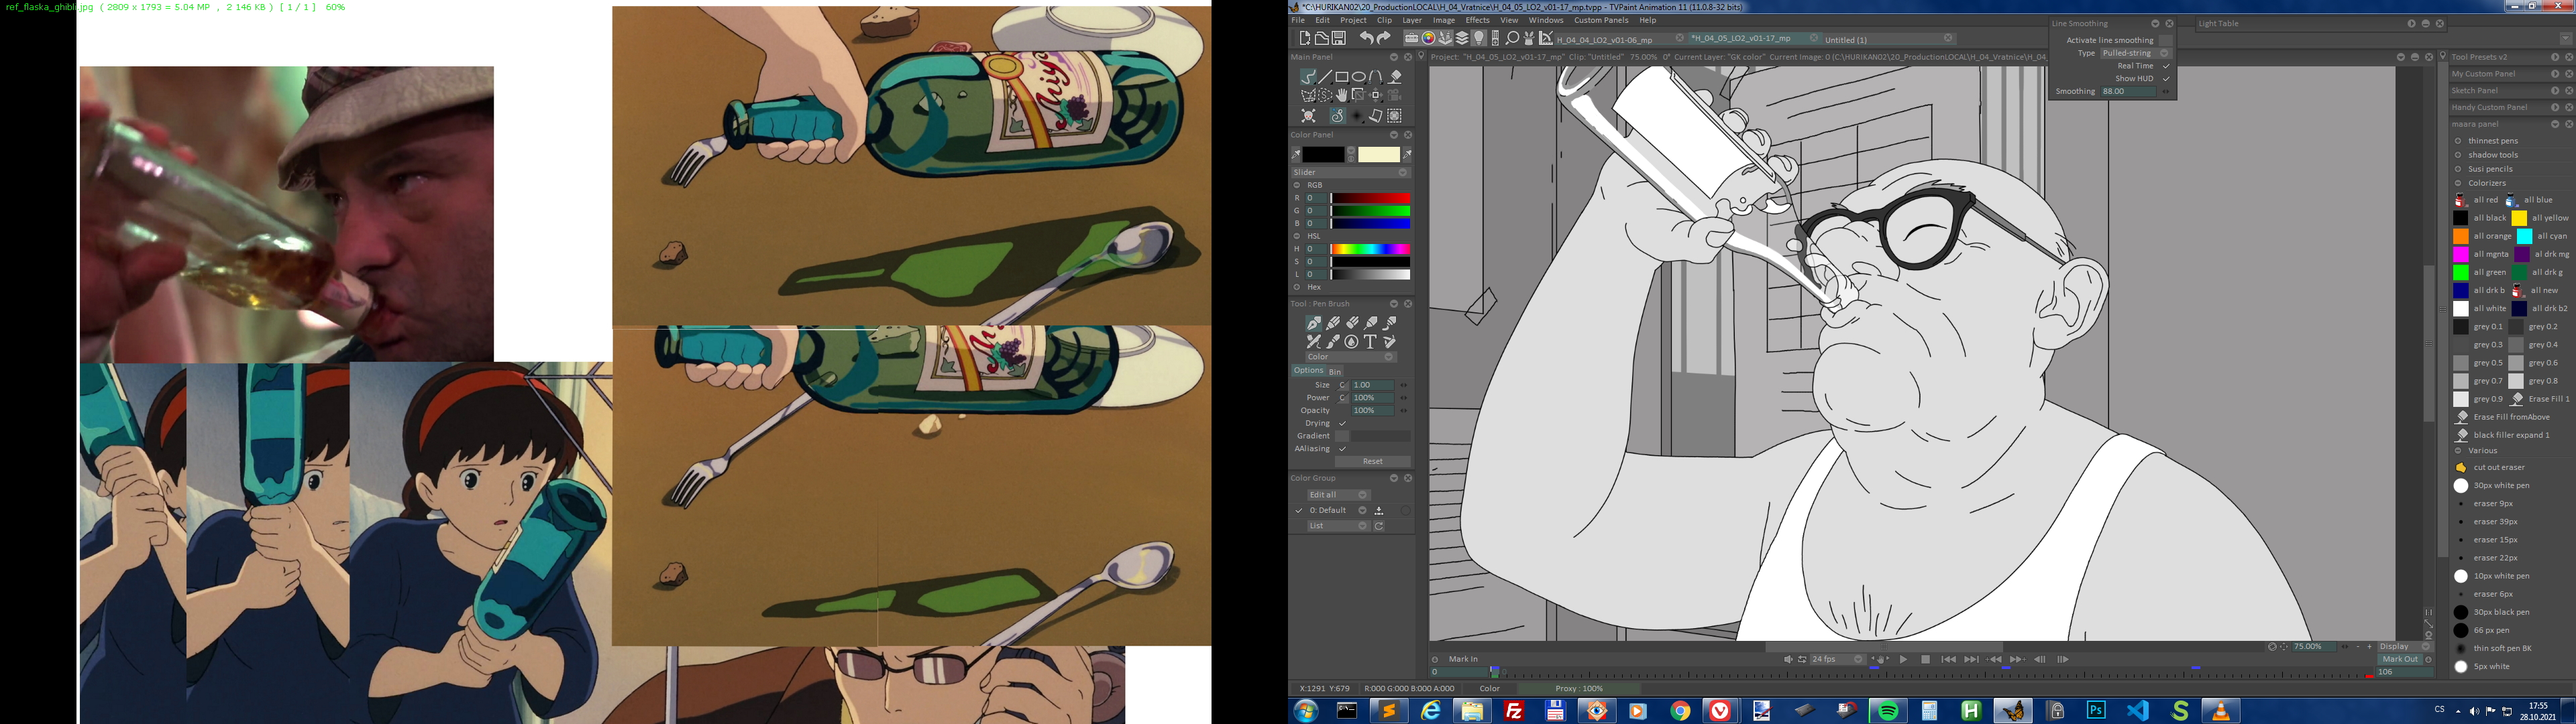Toggle the AAliasing checkbox
2576x724 pixels.
[x=1342, y=449]
